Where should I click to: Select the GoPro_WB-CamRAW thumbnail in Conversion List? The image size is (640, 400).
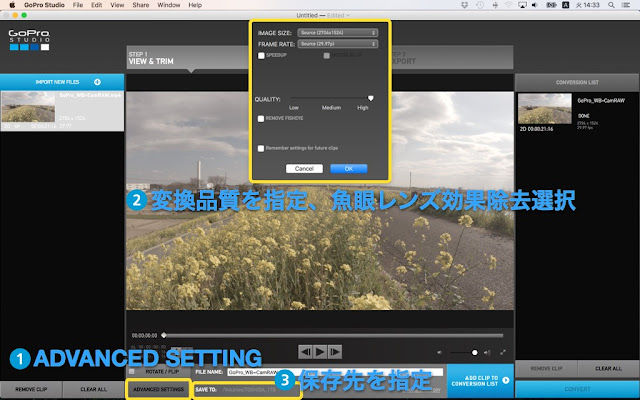pyautogui.click(x=544, y=109)
